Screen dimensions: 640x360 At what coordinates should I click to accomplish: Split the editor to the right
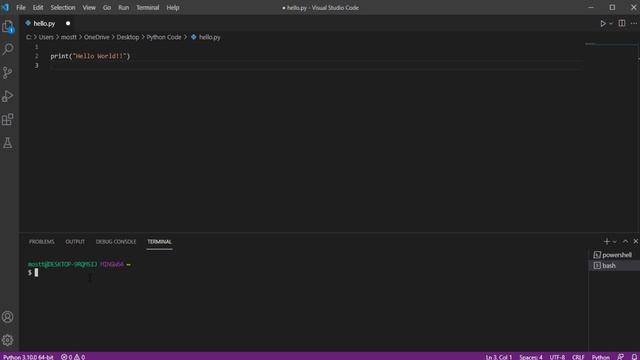622,23
